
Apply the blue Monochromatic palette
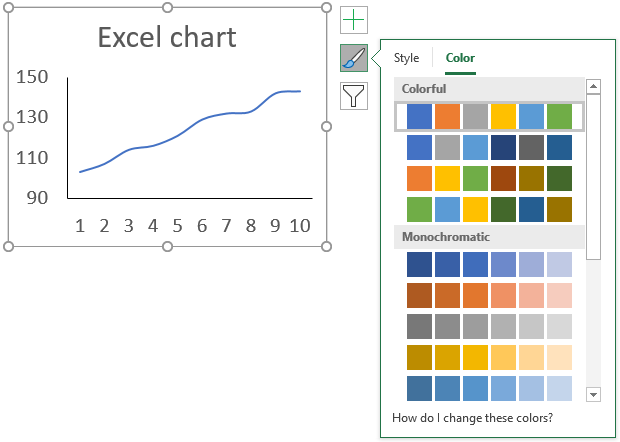489,264
